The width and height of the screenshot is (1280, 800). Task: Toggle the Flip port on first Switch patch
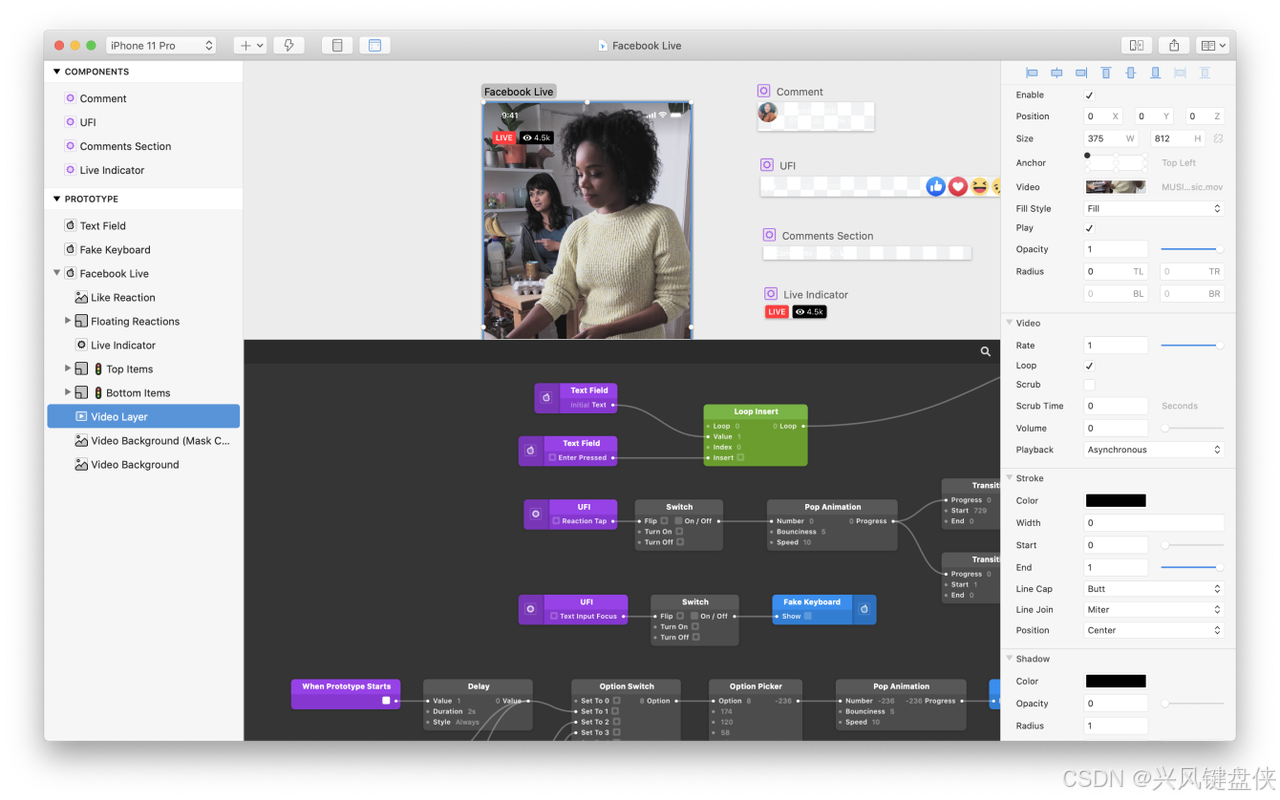coord(664,521)
